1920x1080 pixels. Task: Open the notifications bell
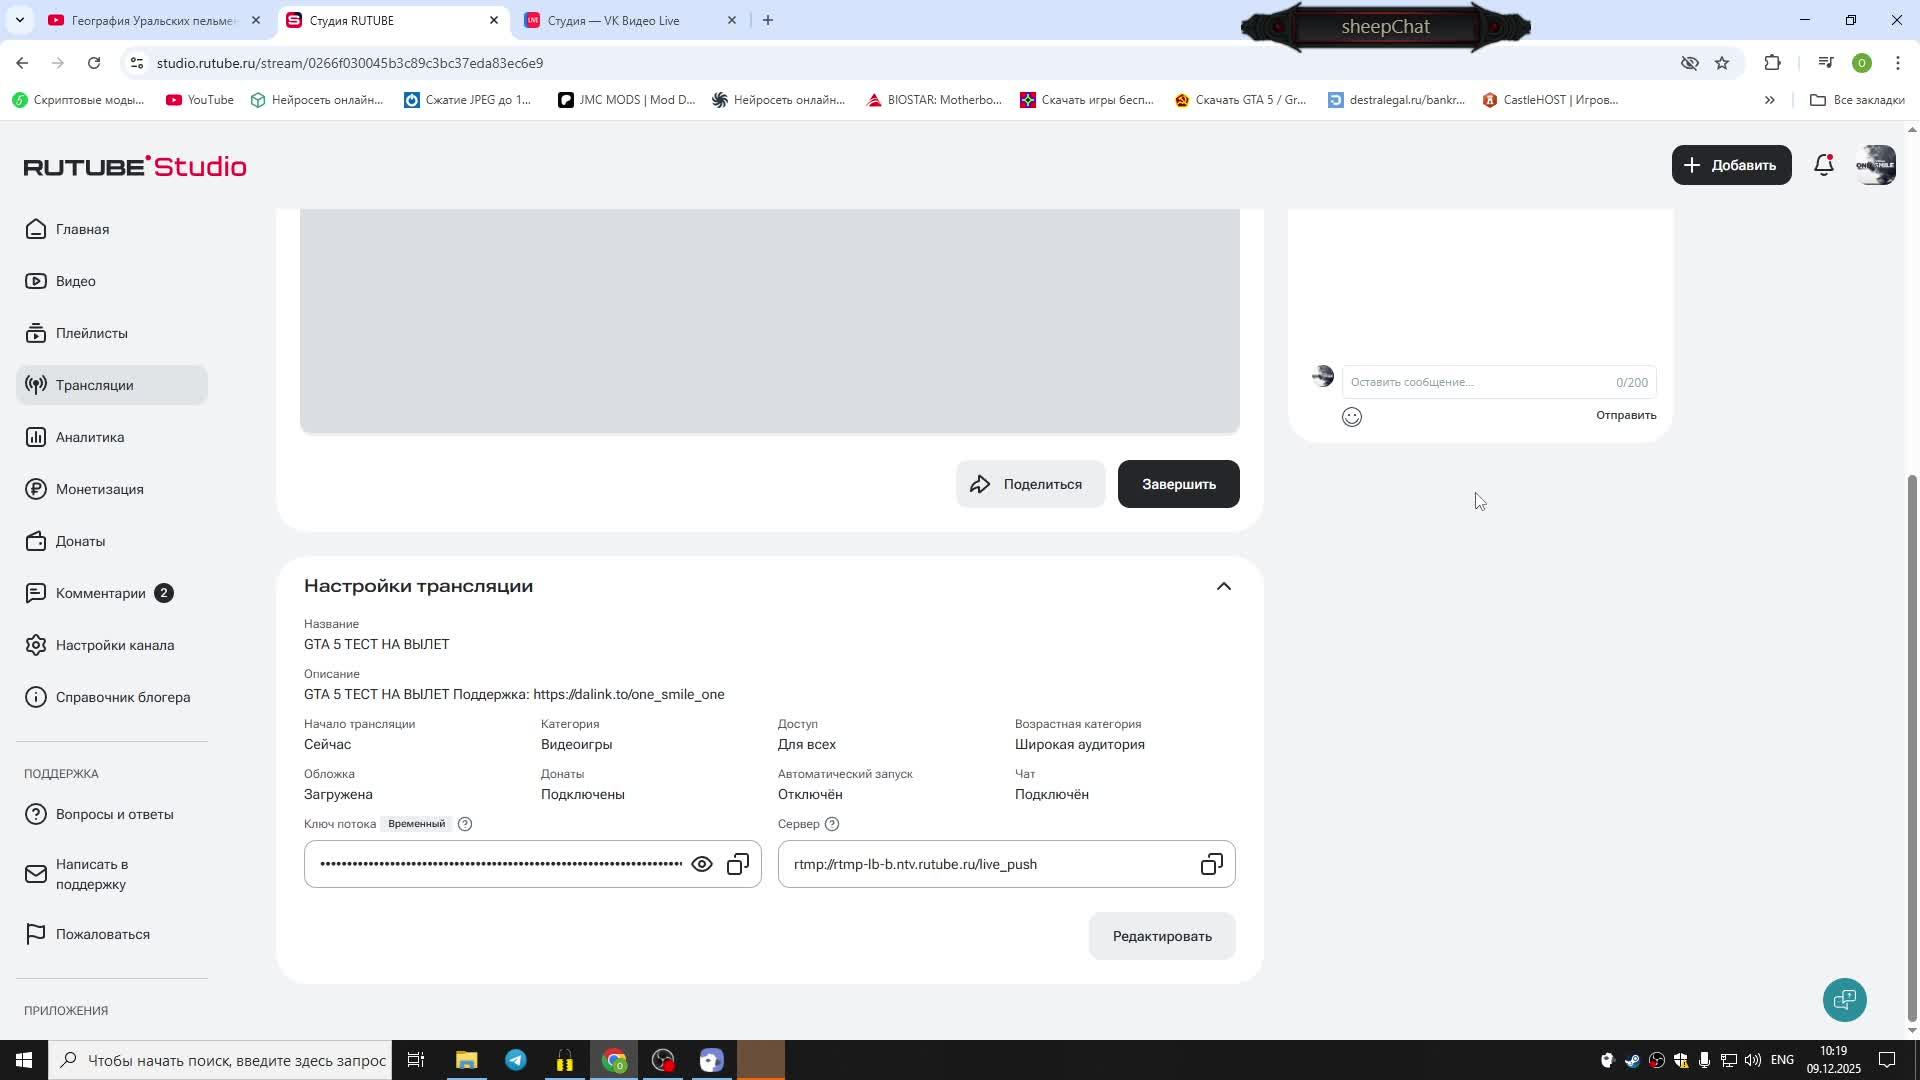pyautogui.click(x=1824, y=165)
